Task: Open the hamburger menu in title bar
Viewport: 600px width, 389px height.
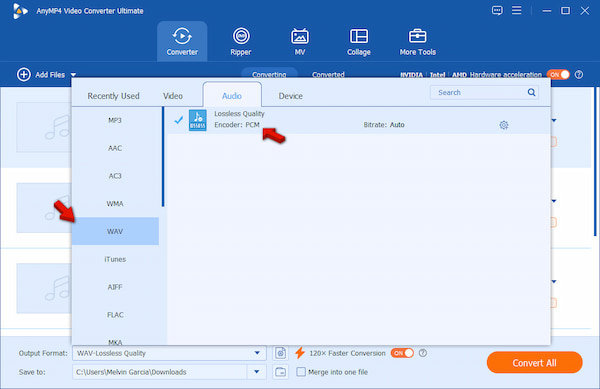Action: [x=517, y=10]
